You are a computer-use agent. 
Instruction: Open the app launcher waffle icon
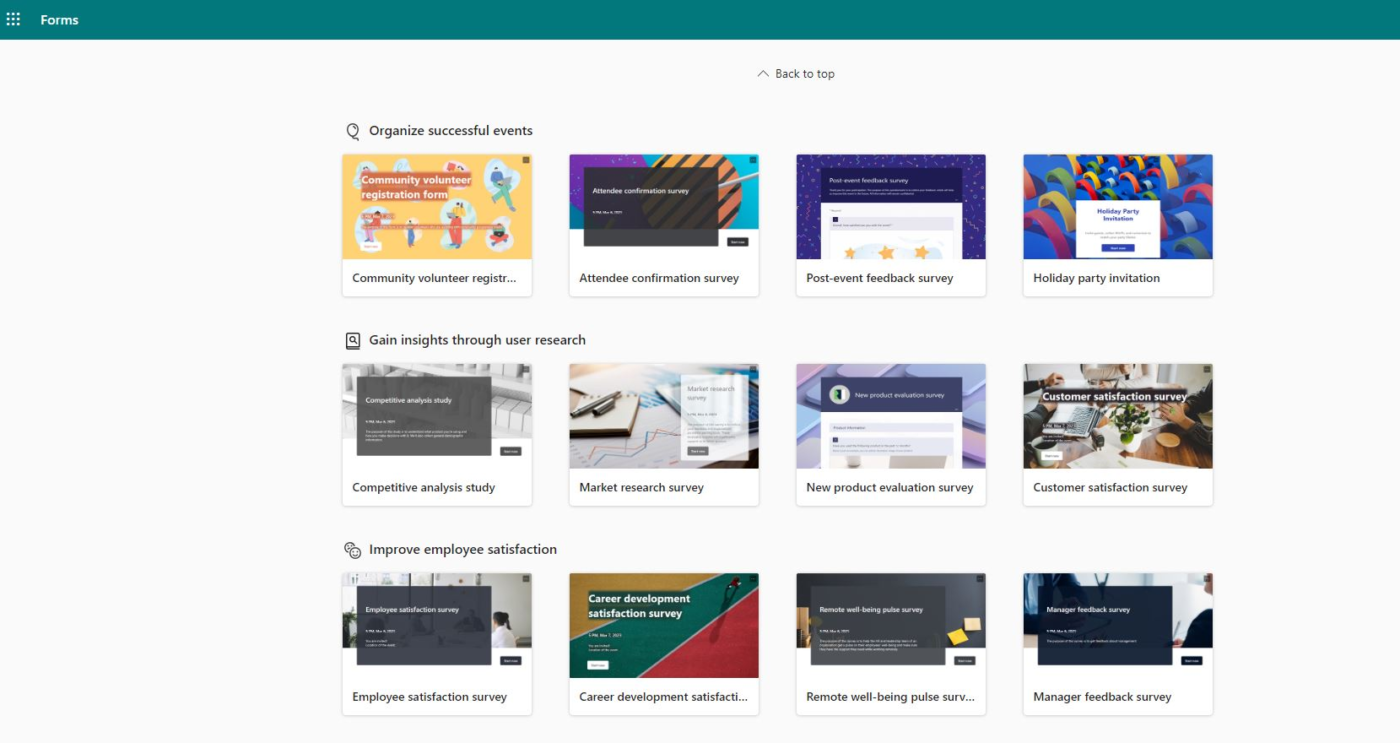(13, 20)
